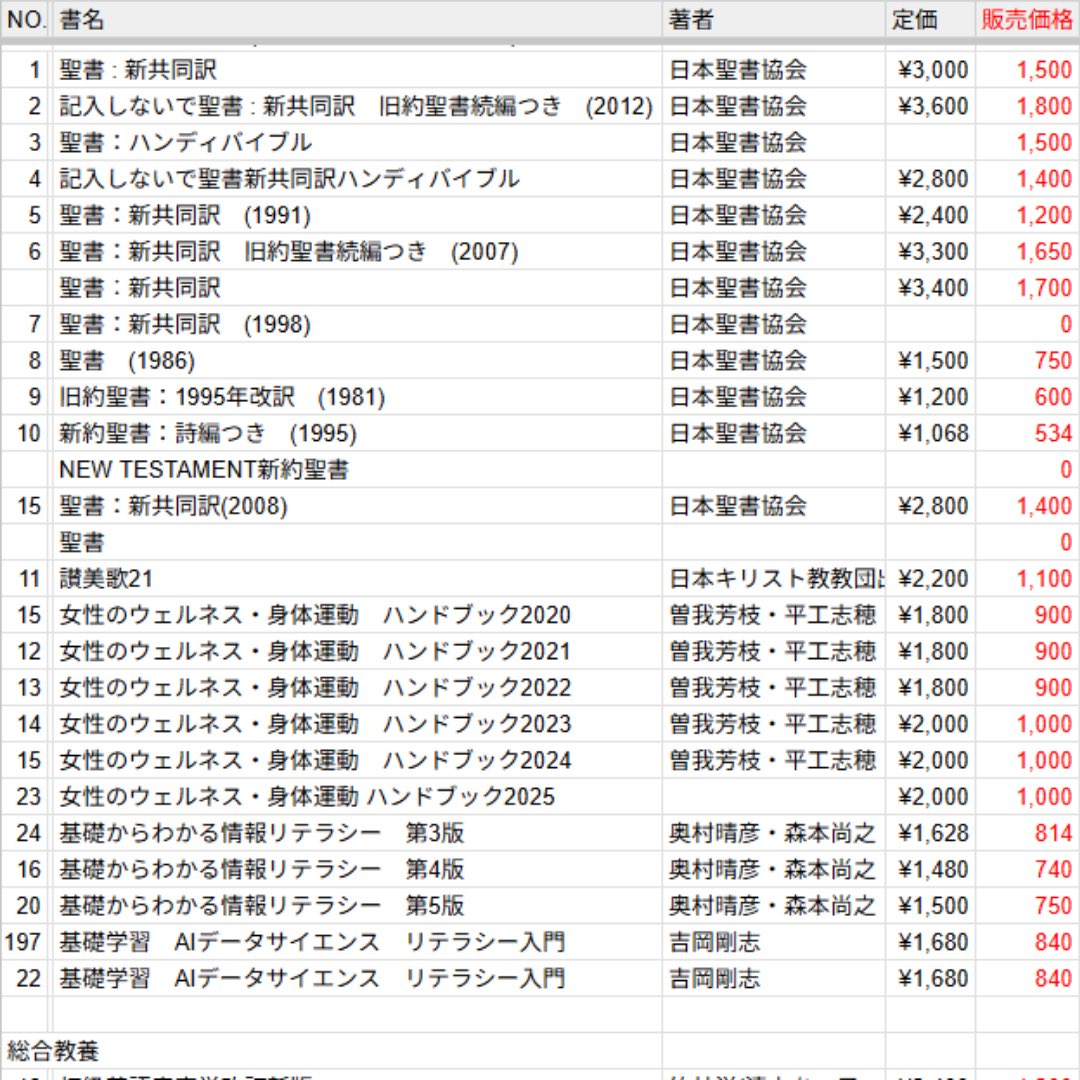Click the author cell 日本キリスト教教団

(x=773, y=579)
